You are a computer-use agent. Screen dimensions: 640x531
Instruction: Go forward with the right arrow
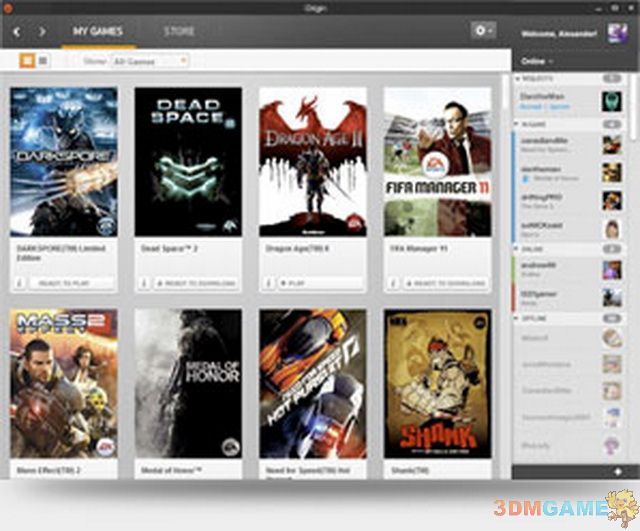[x=42, y=31]
